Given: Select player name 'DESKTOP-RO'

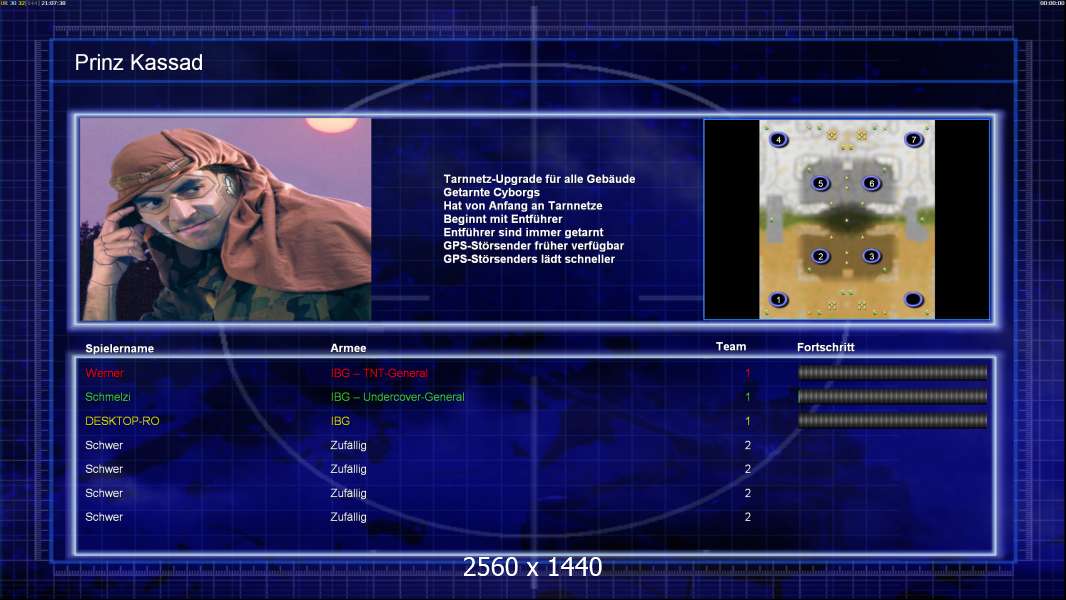Looking at the screenshot, I should (x=122, y=421).
